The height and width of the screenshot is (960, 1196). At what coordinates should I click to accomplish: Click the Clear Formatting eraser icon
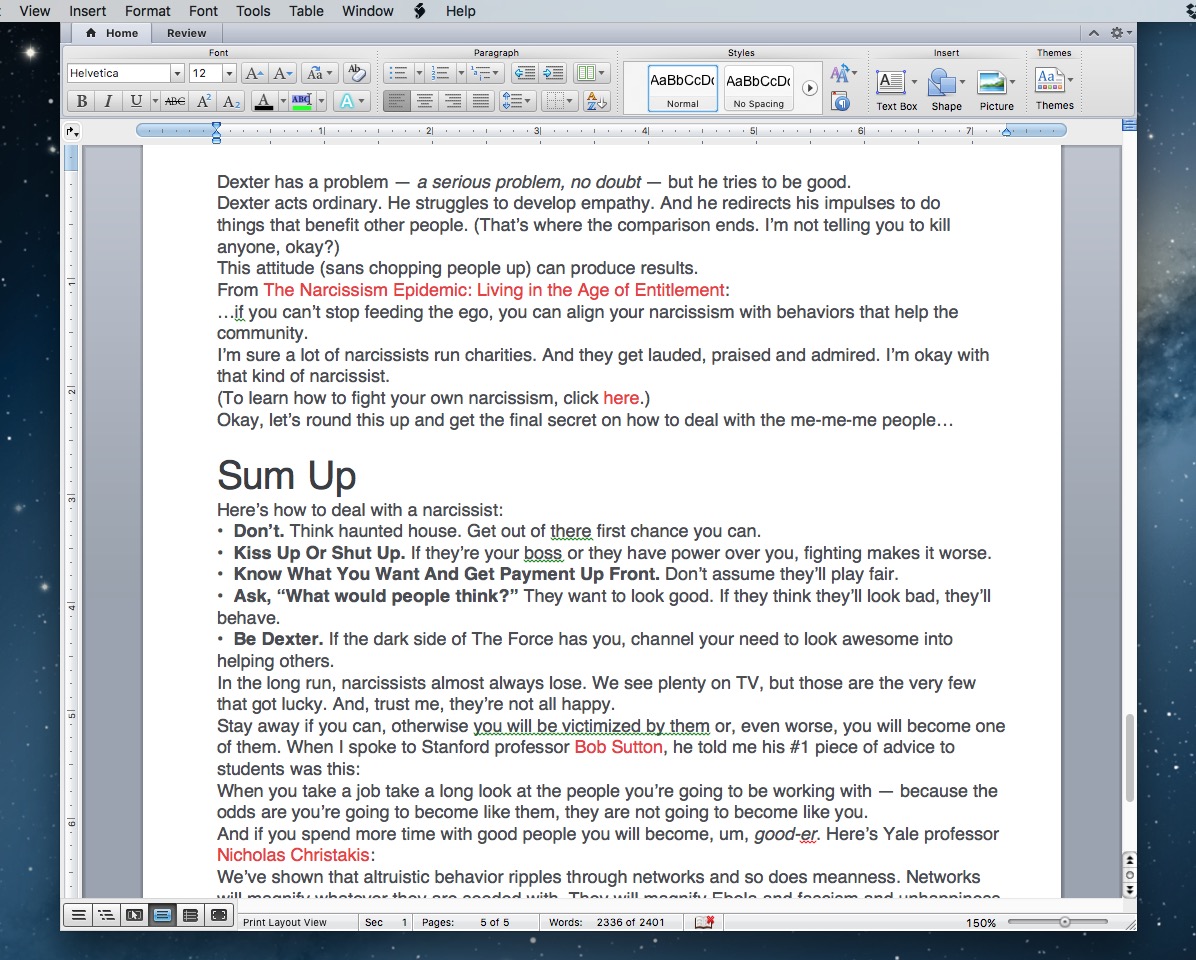click(x=355, y=73)
